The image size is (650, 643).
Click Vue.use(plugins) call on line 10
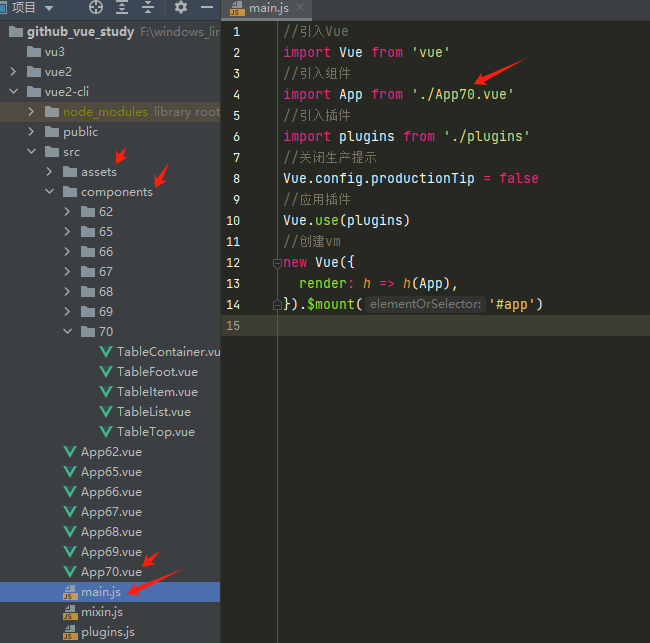point(347,220)
